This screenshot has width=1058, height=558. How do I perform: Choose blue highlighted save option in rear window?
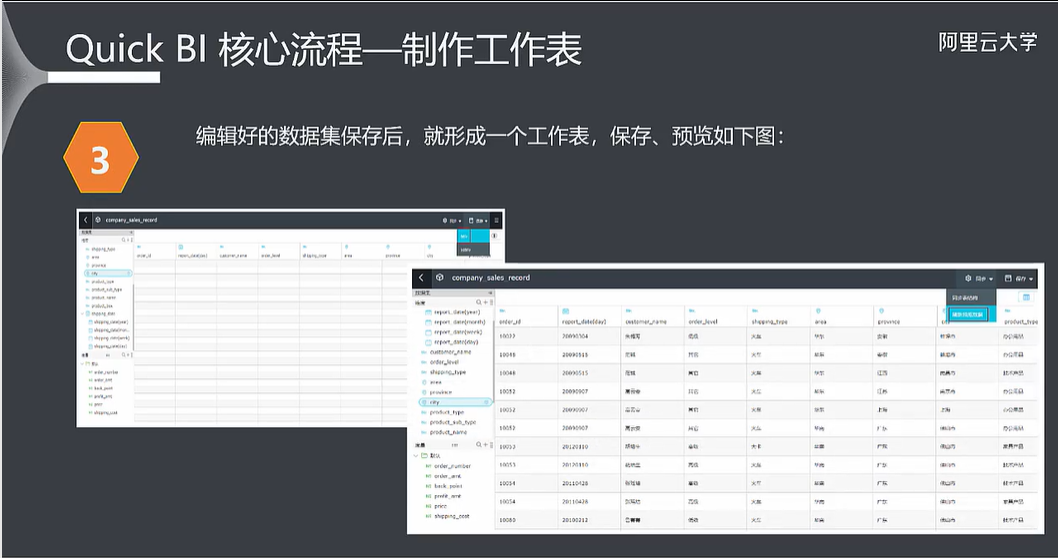pyautogui.click(x=474, y=236)
